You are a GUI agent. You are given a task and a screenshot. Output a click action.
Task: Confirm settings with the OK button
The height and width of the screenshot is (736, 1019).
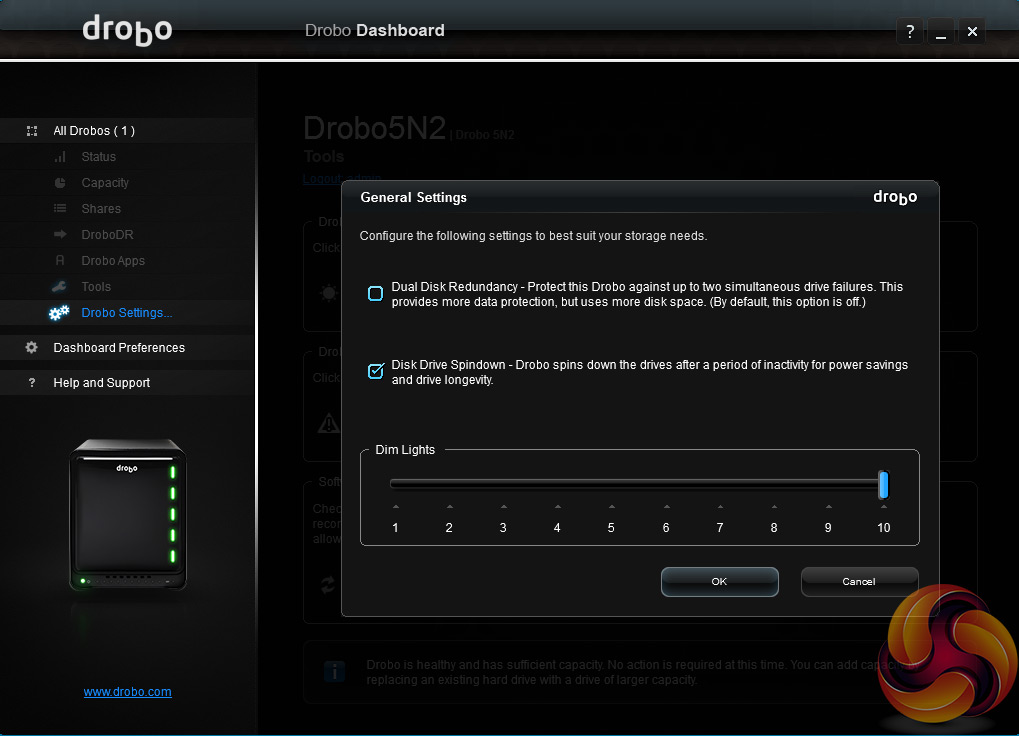pyautogui.click(x=719, y=581)
